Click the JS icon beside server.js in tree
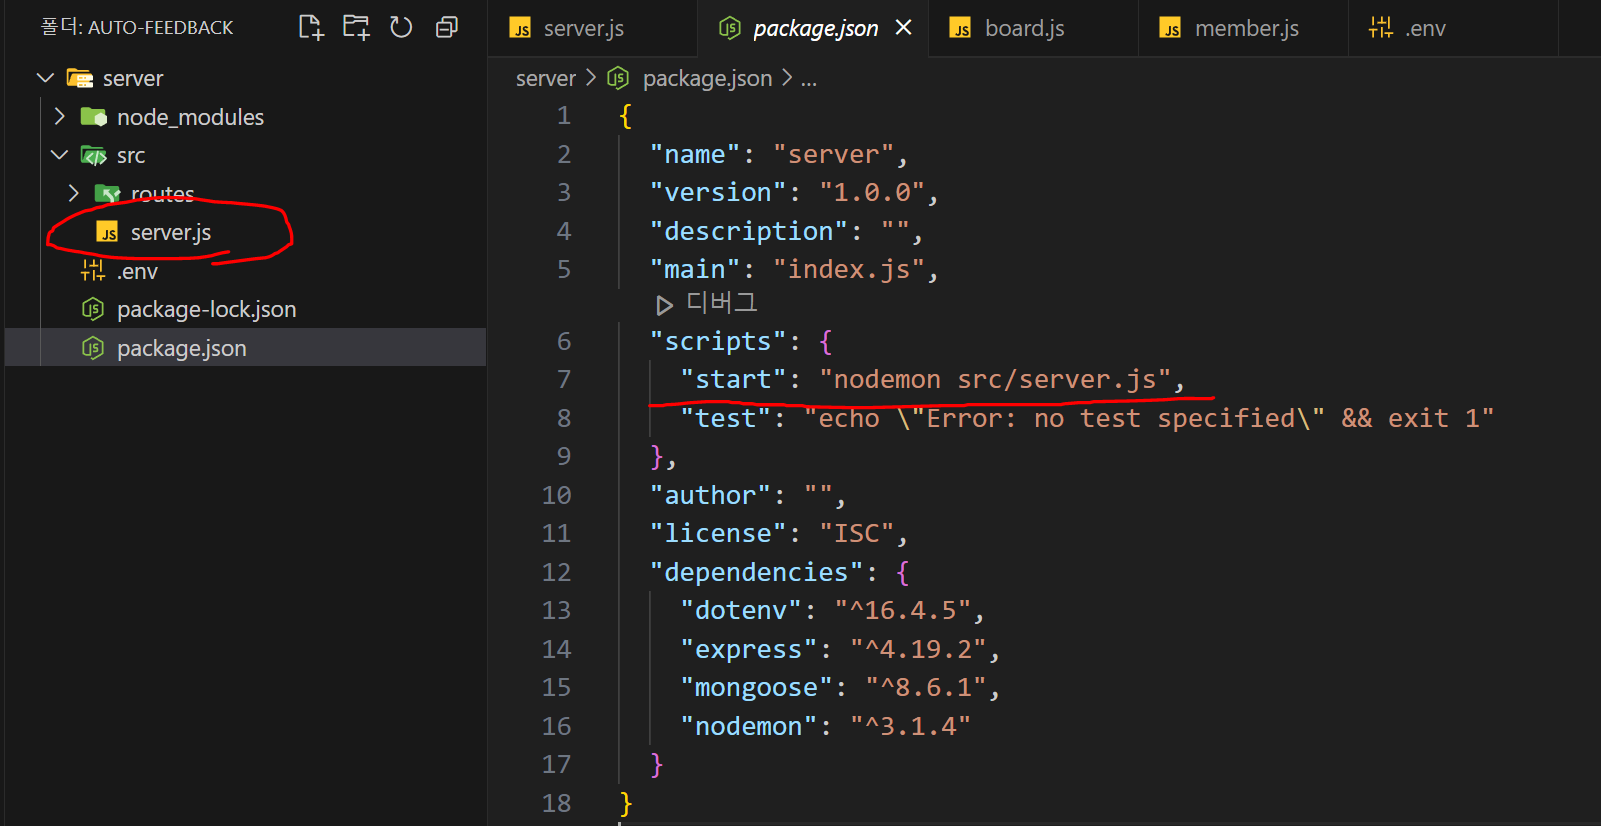The image size is (1601, 826). (107, 233)
